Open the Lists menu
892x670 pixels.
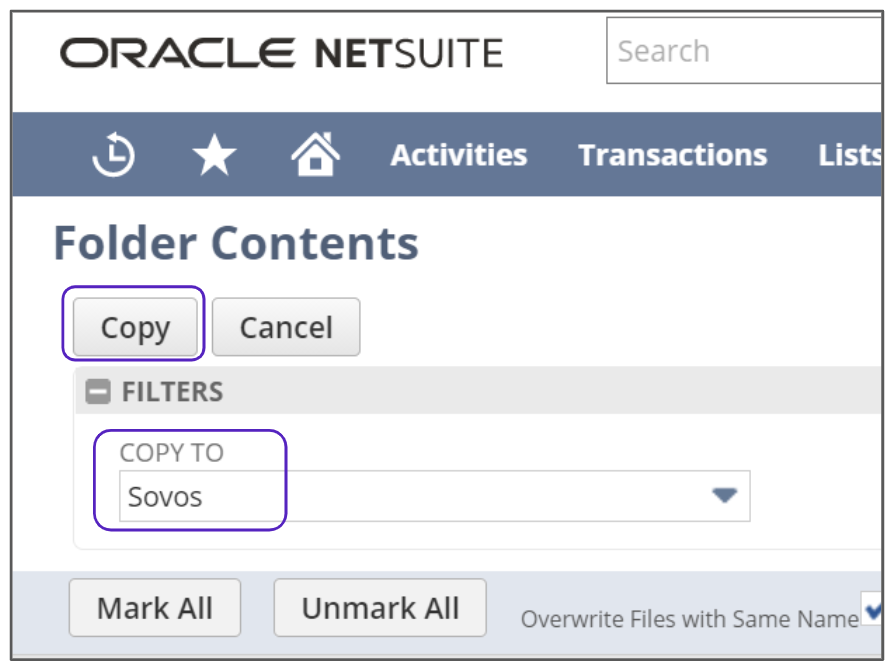pyautogui.click(x=849, y=155)
